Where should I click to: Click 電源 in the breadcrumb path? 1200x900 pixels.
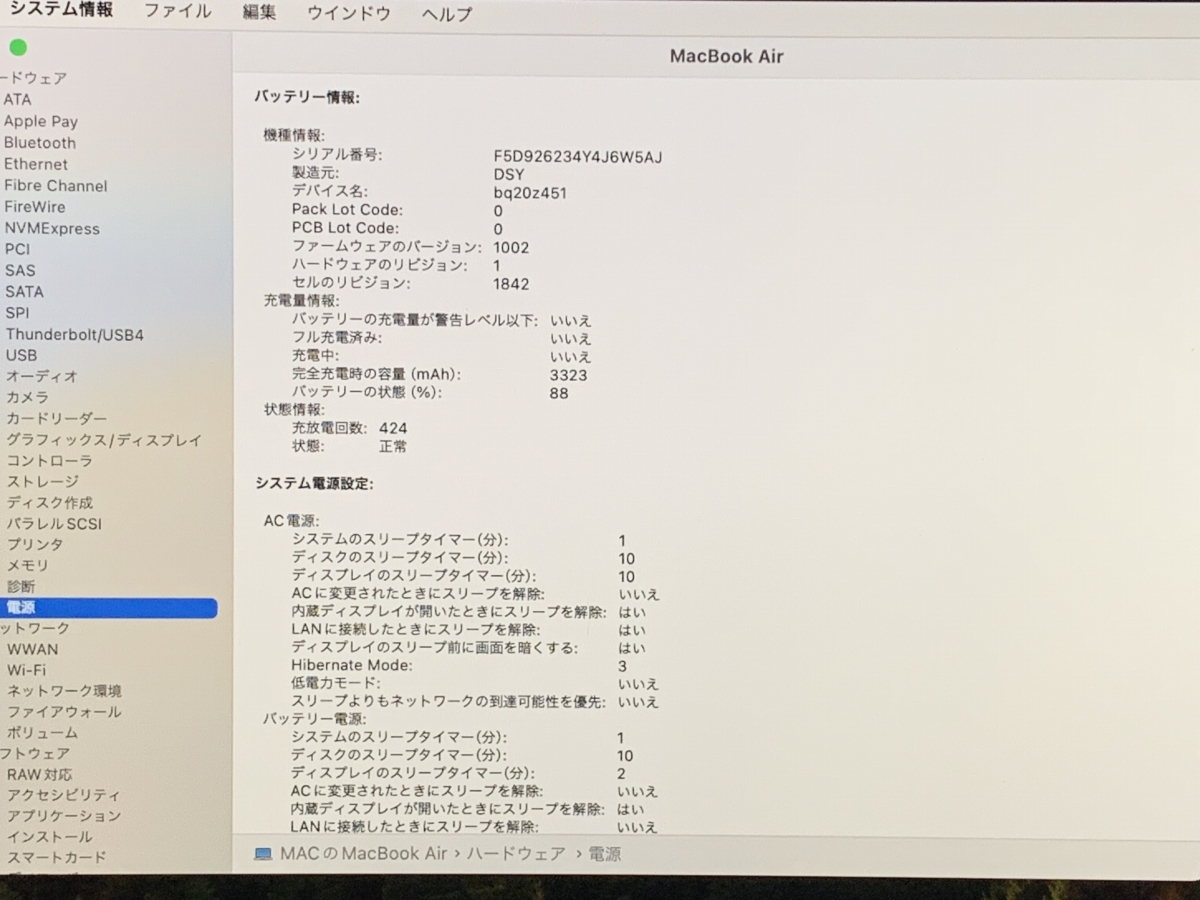point(608,853)
